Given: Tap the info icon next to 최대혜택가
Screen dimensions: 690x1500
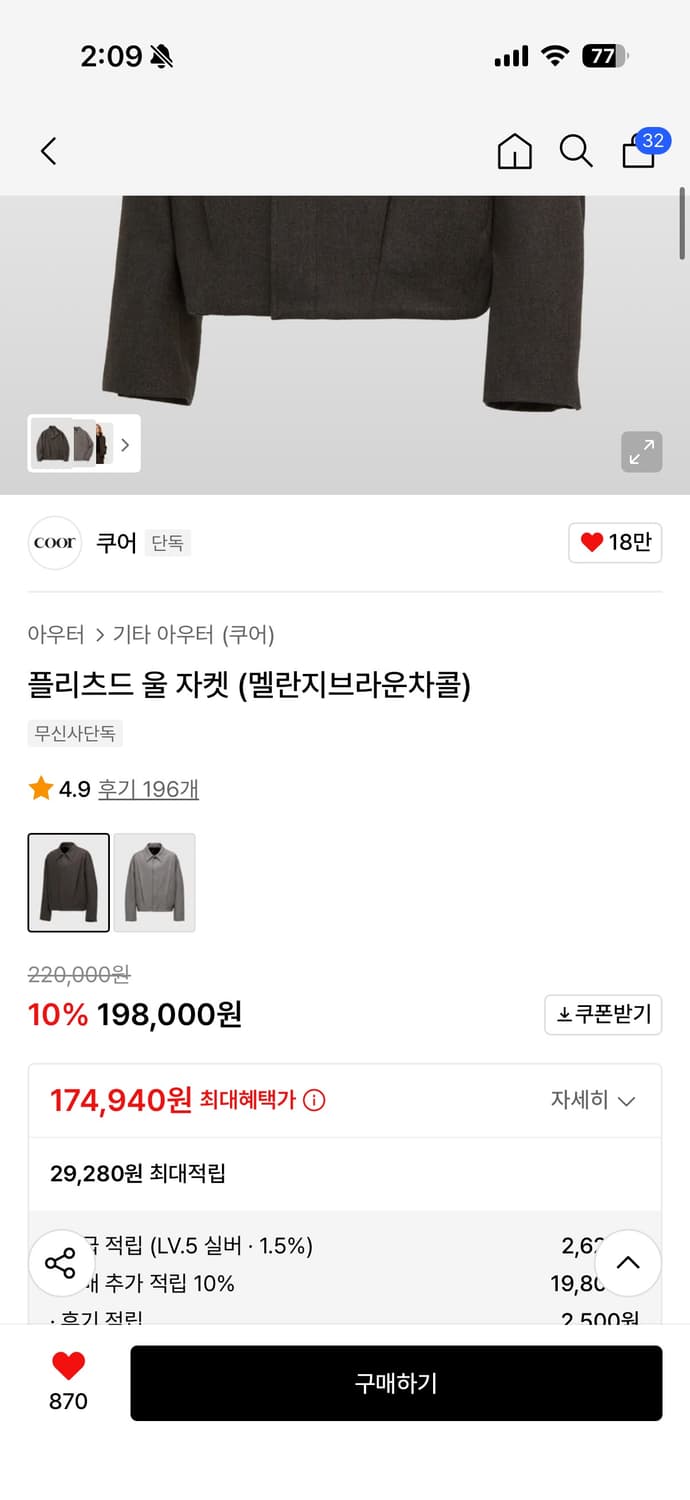Looking at the screenshot, I should point(316,1100).
